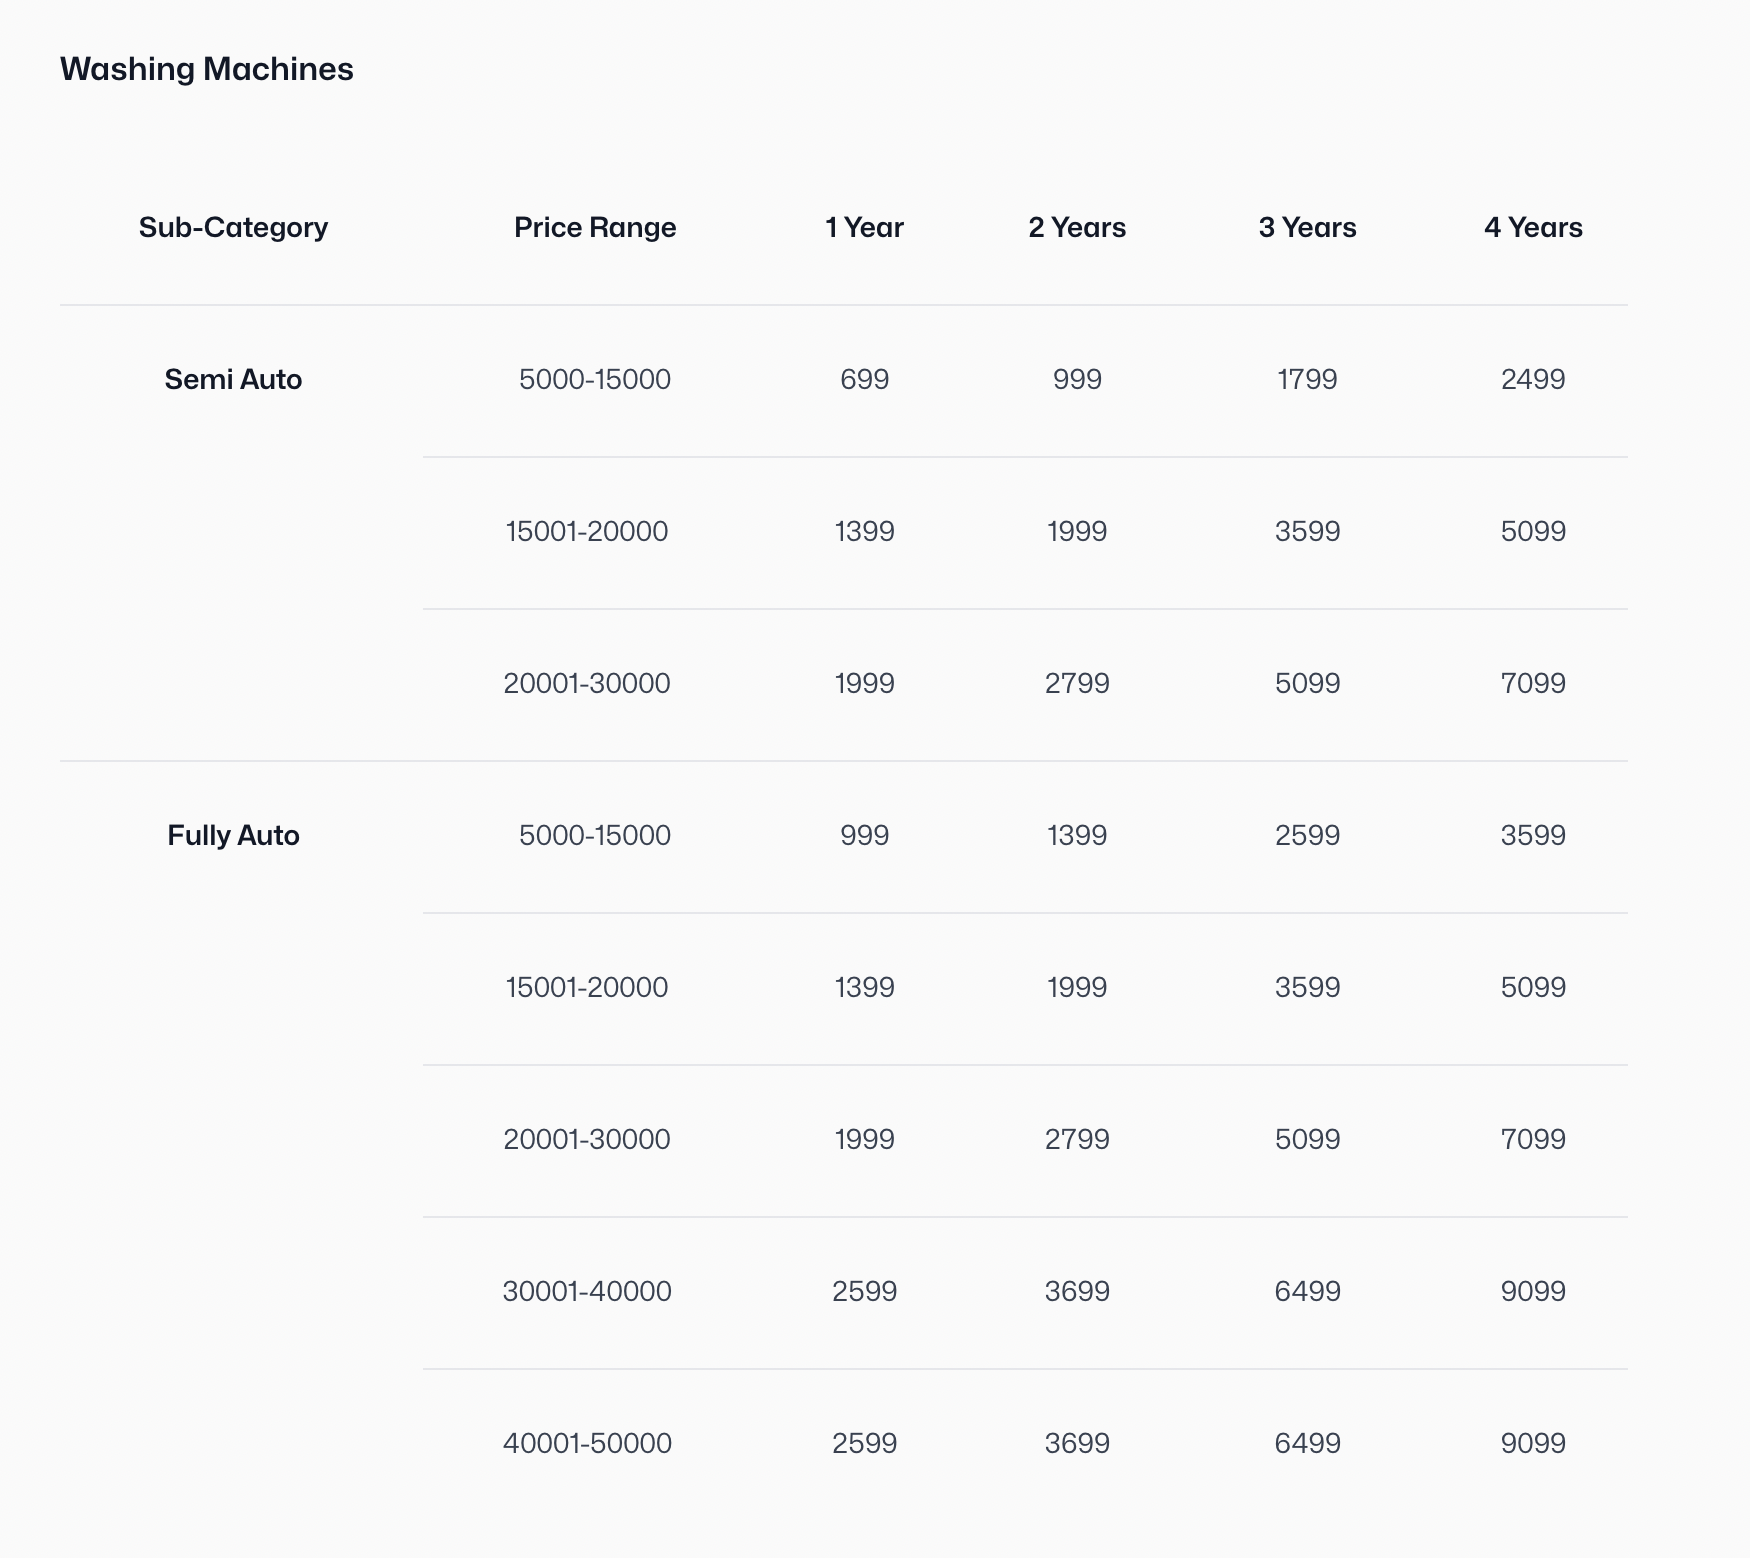The image size is (1750, 1558).
Task: Select the Fully Auto sub-category label
Action: click(x=232, y=835)
